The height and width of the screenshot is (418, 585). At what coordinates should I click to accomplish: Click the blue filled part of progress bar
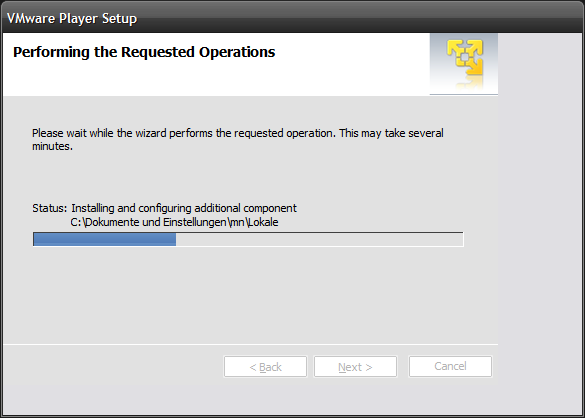pos(104,239)
